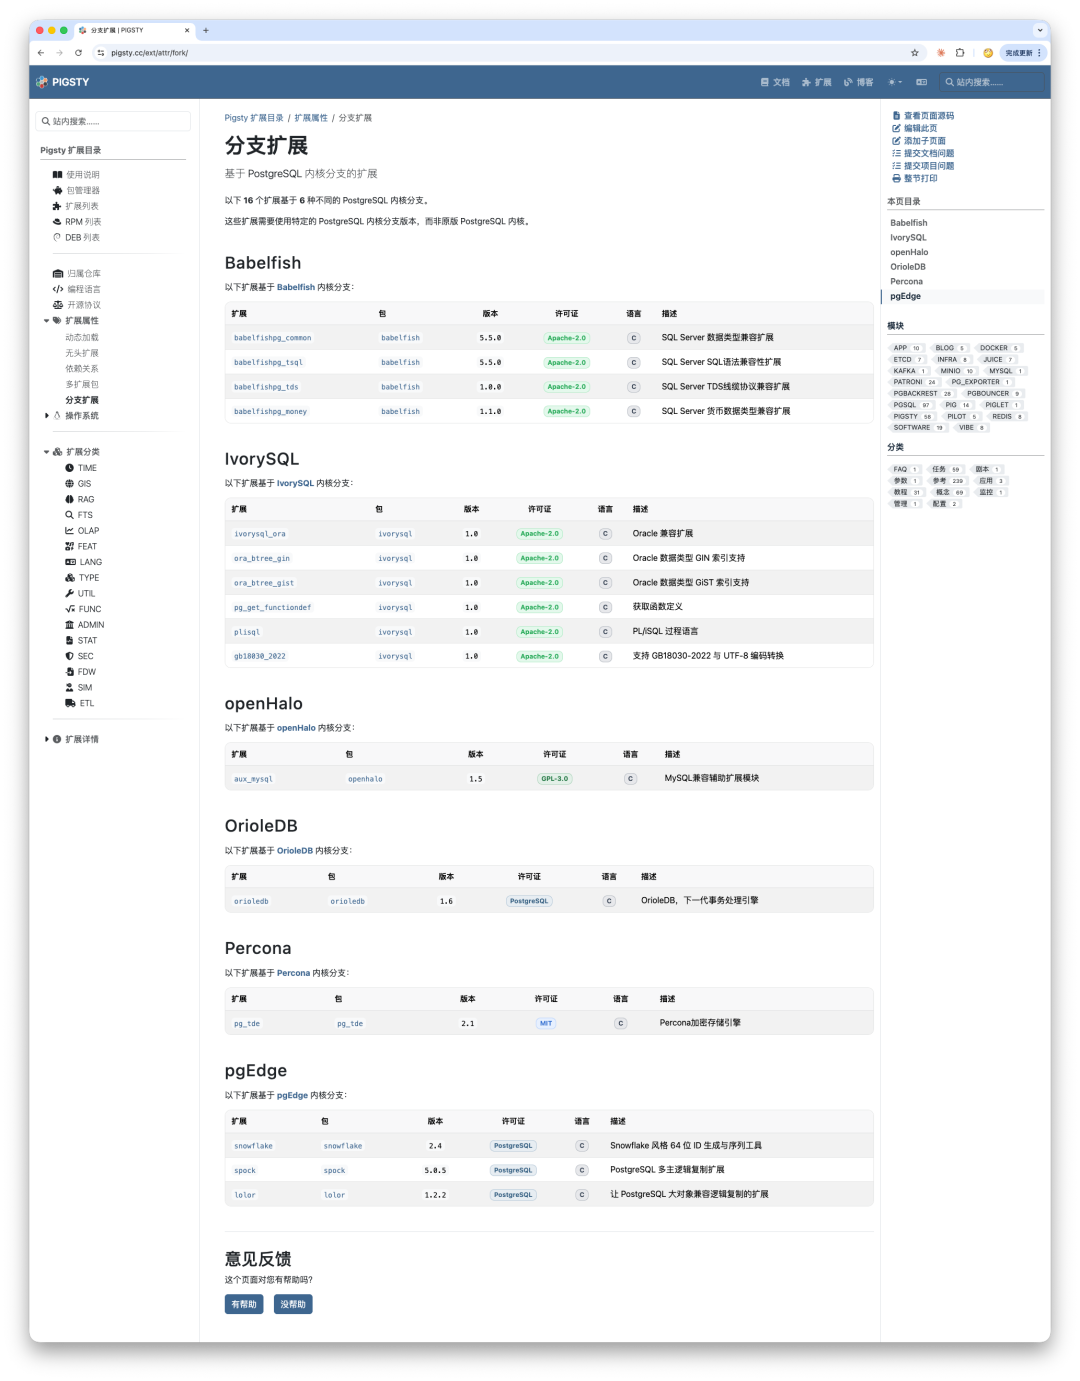This screenshot has width=1080, height=1381.
Task: Click the Debian swirl icon for DEB 列表
Action: coord(57,238)
